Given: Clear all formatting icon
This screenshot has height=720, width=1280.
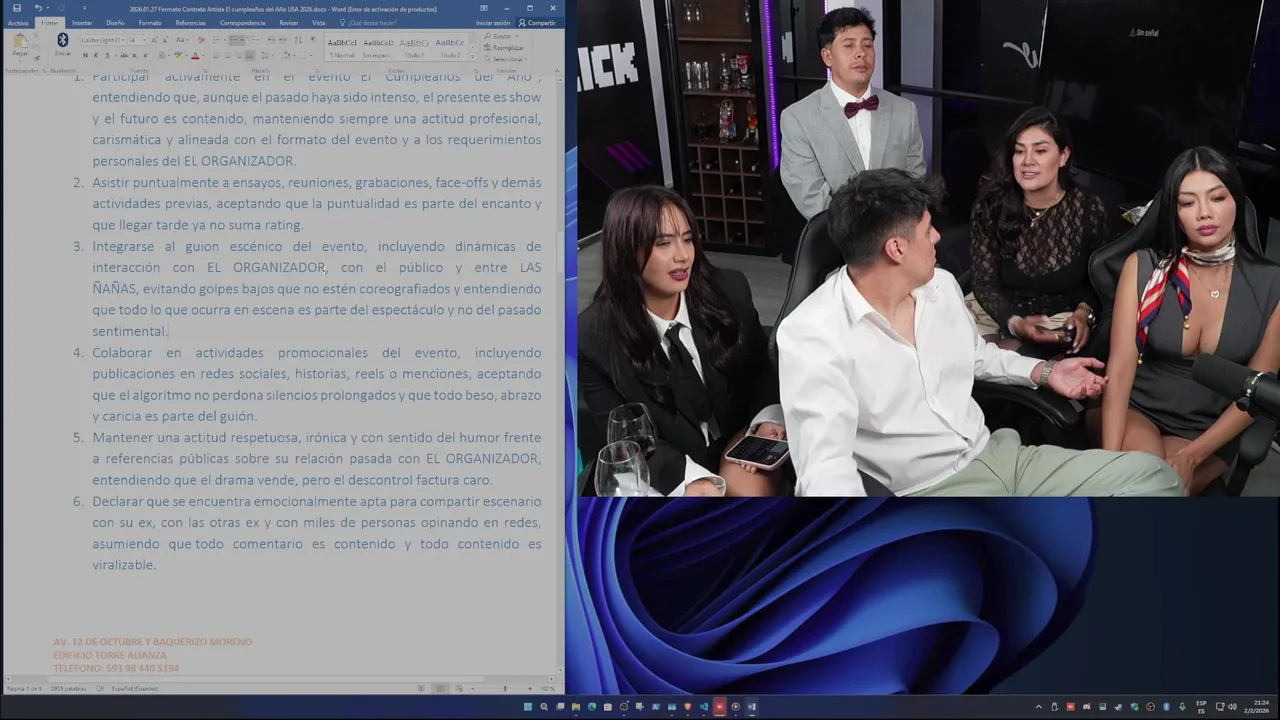Looking at the screenshot, I should click(201, 40).
